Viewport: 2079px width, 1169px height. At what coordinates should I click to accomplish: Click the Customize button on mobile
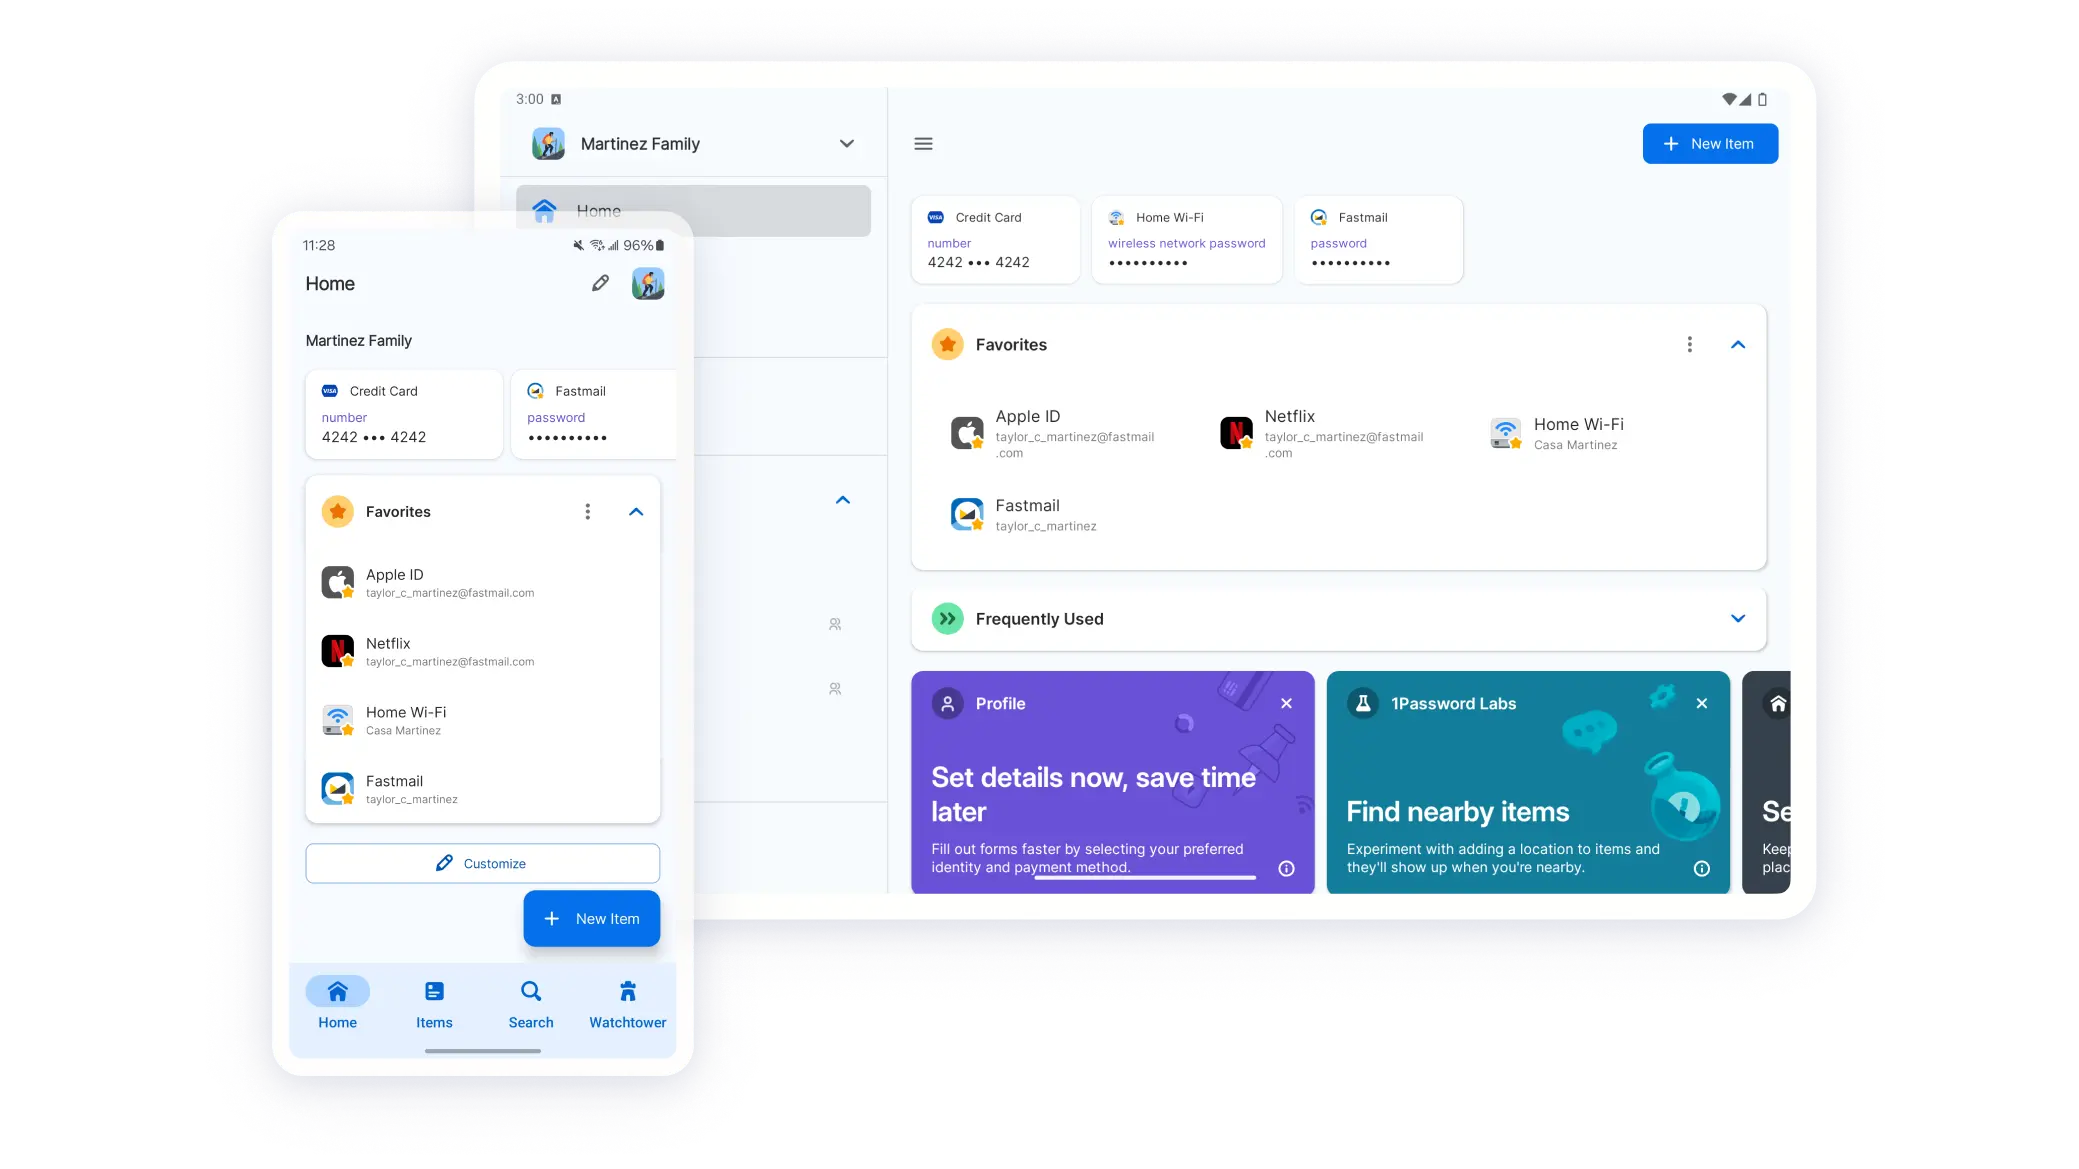click(481, 864)
